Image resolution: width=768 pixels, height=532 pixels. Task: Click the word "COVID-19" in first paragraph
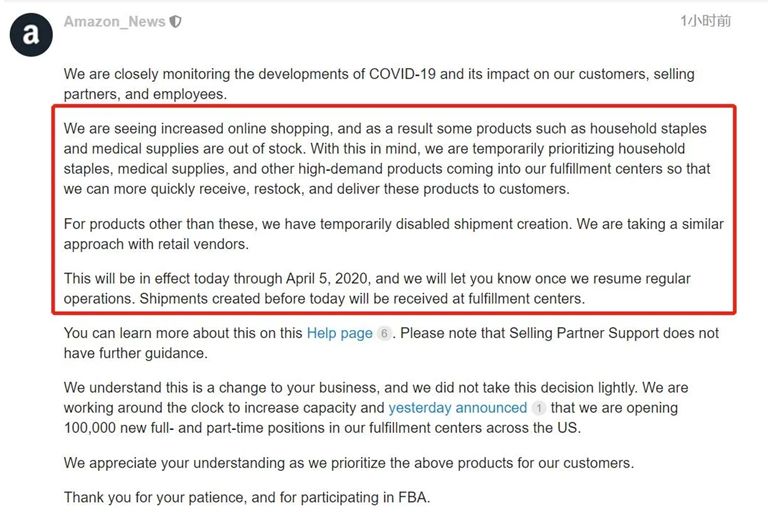(408, 74)
